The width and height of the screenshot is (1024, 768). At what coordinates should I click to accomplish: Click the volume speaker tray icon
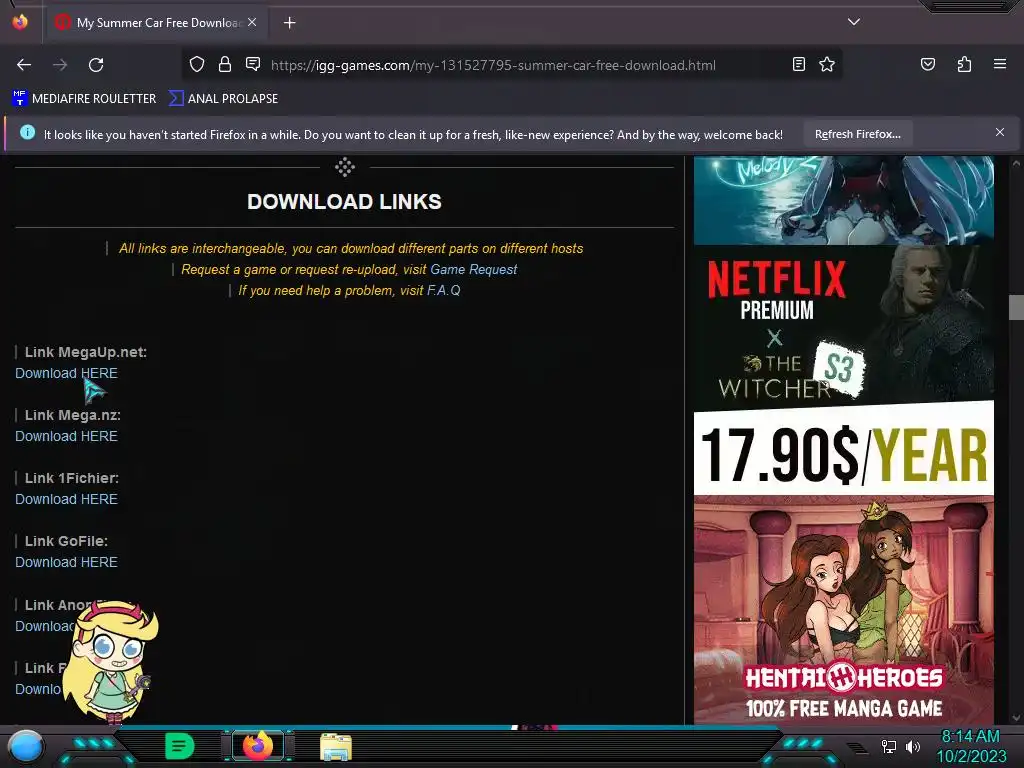913,746
